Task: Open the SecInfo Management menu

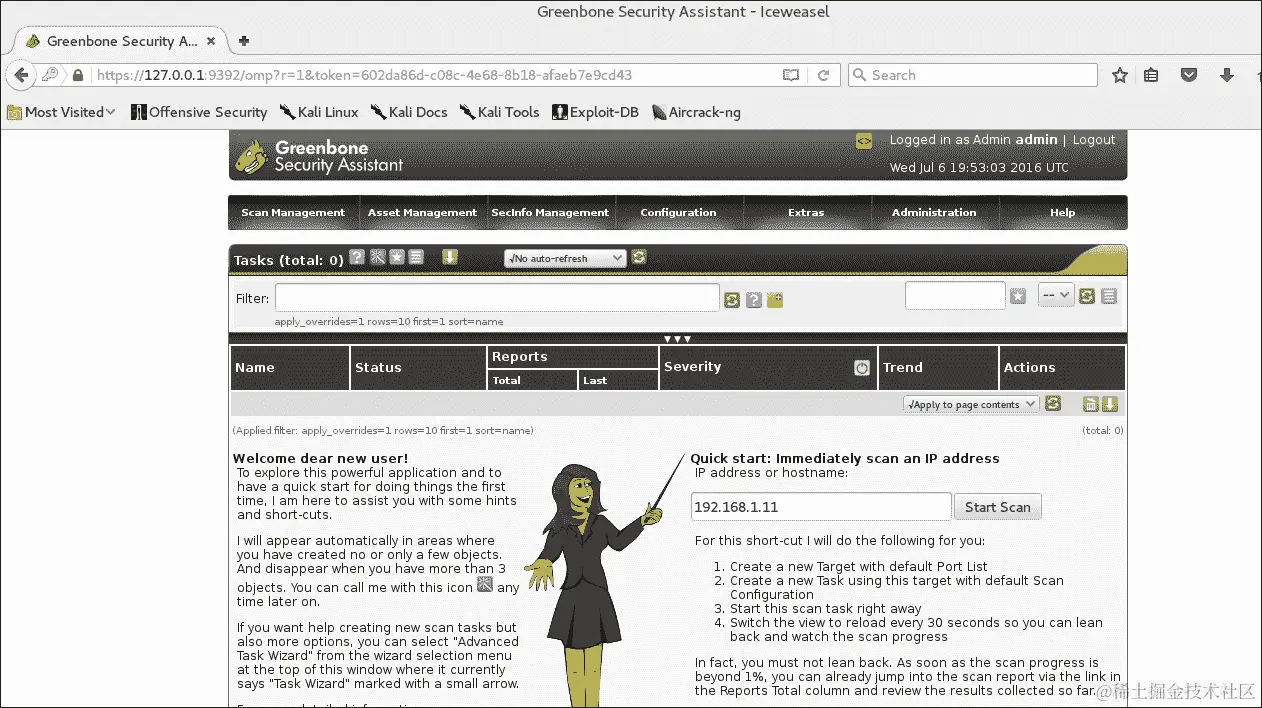Action: pos(550,212)
